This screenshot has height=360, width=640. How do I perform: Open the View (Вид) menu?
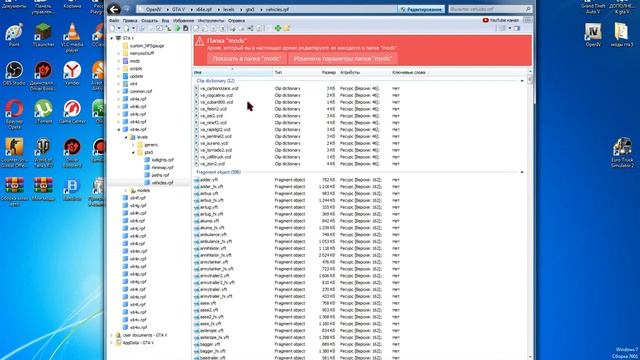click(165, 20)
